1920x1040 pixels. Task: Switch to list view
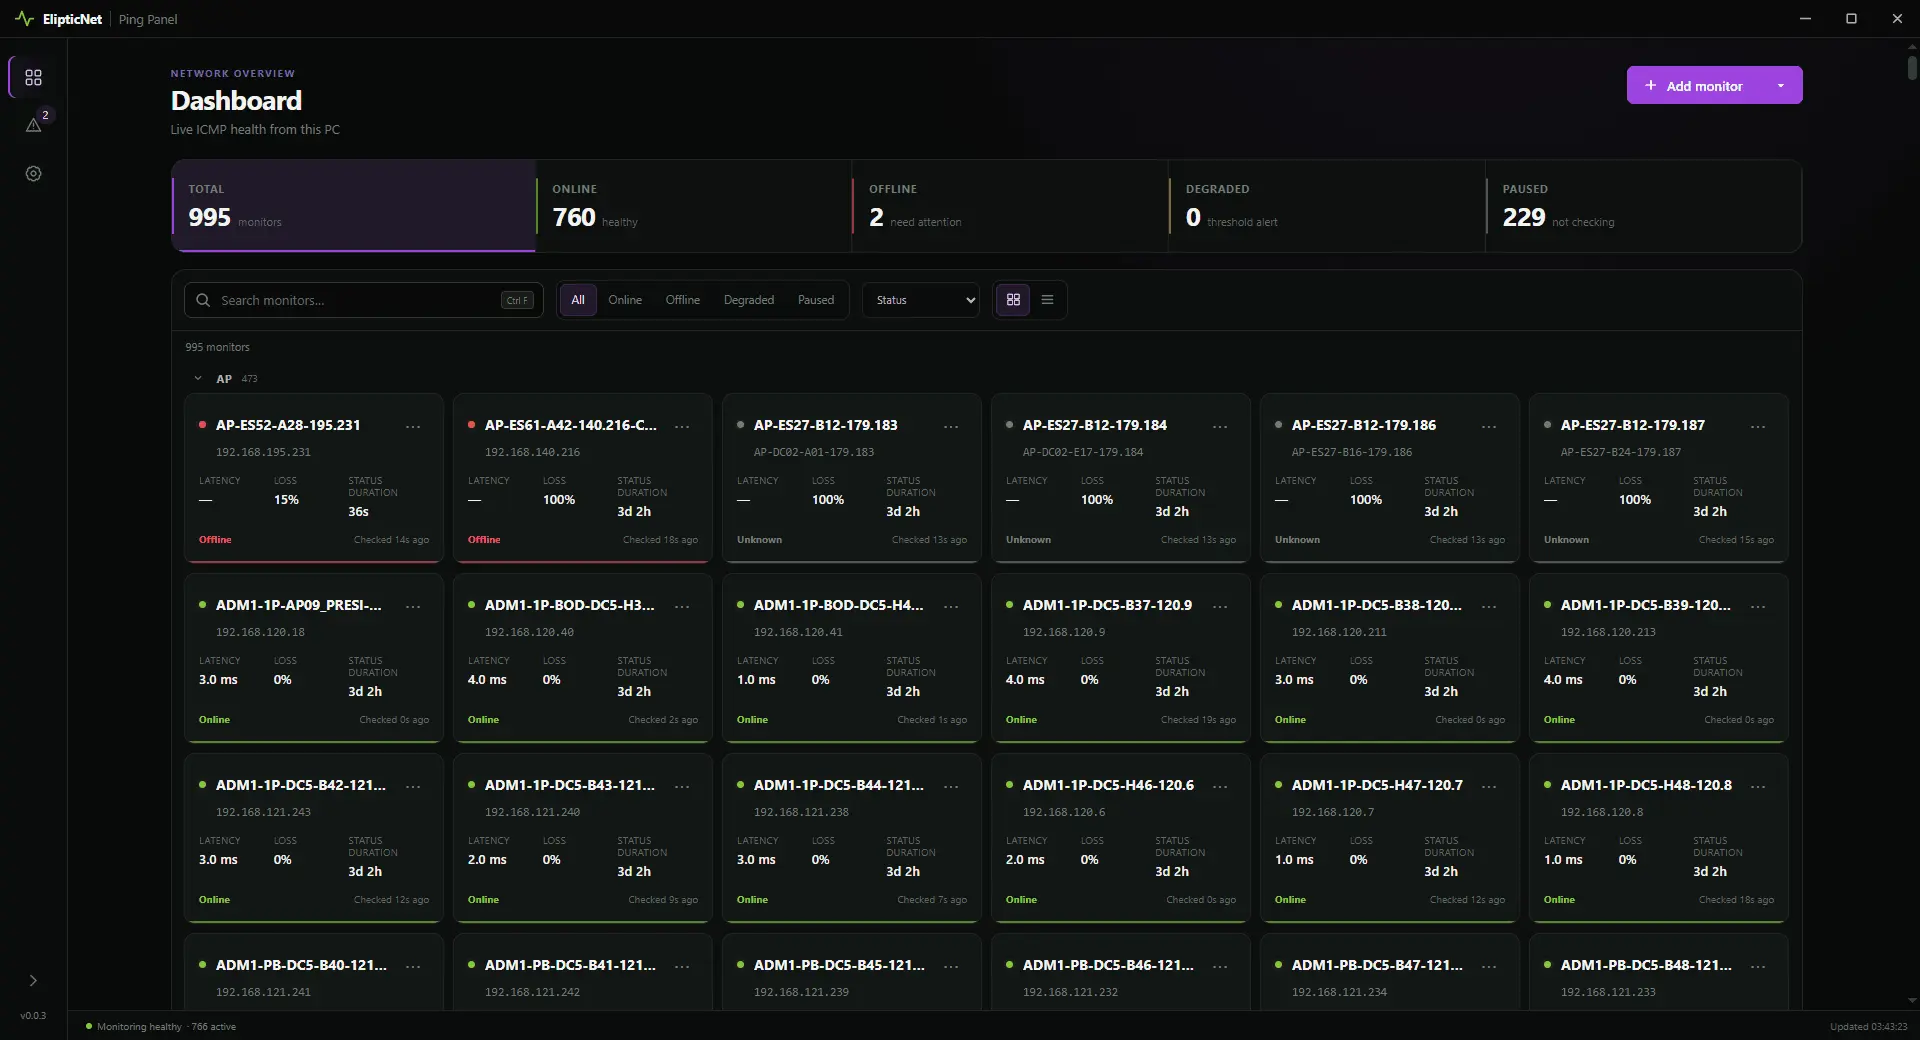coord(1047,300)
